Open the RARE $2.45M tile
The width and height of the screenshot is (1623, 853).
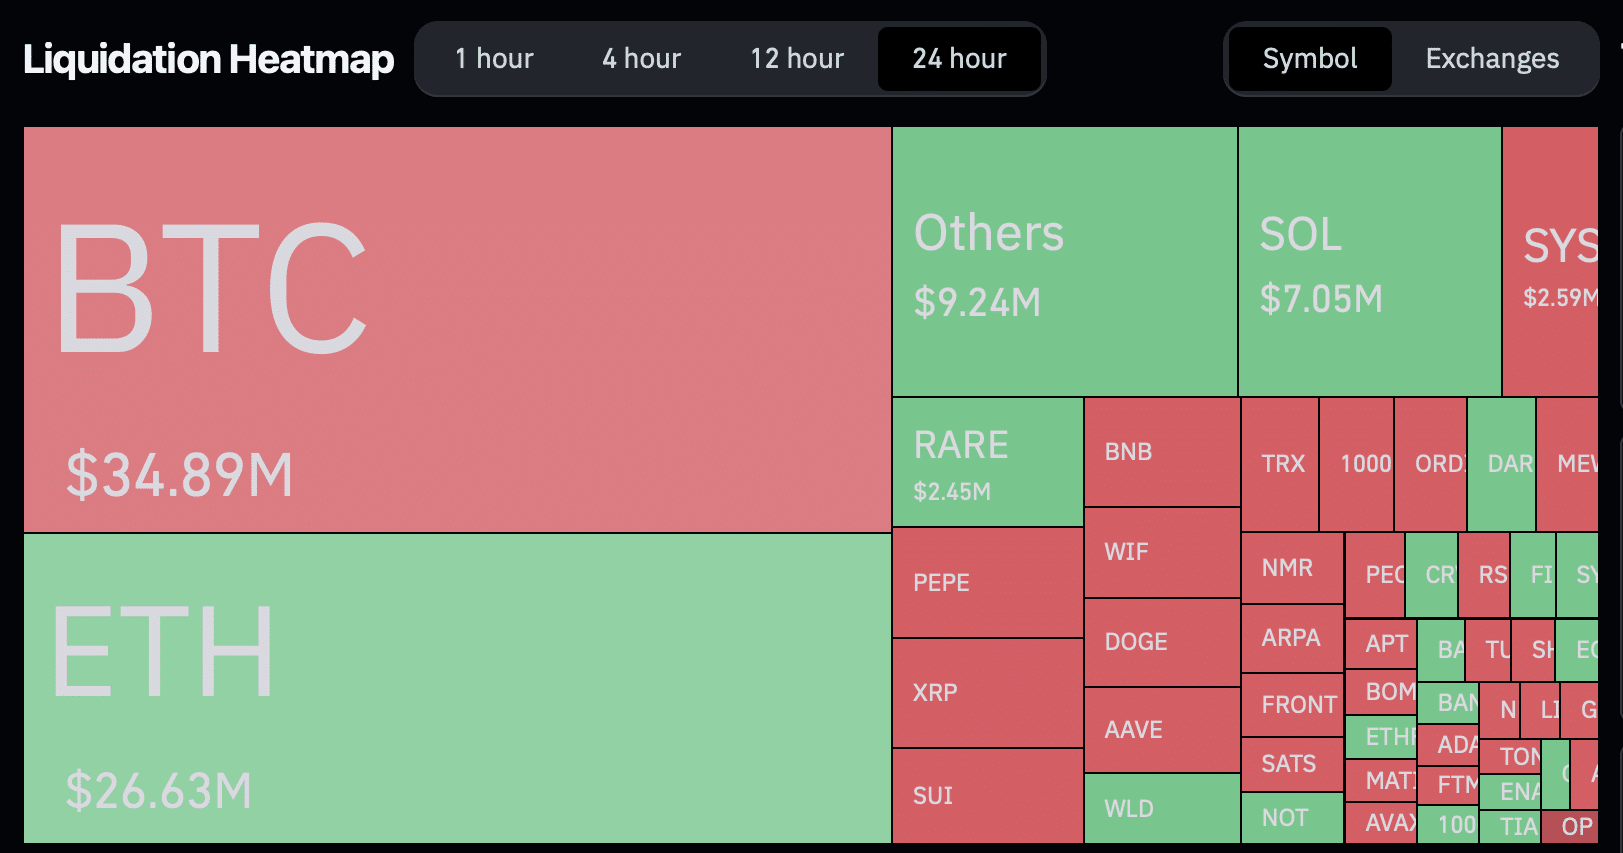(x=988, y=462)
